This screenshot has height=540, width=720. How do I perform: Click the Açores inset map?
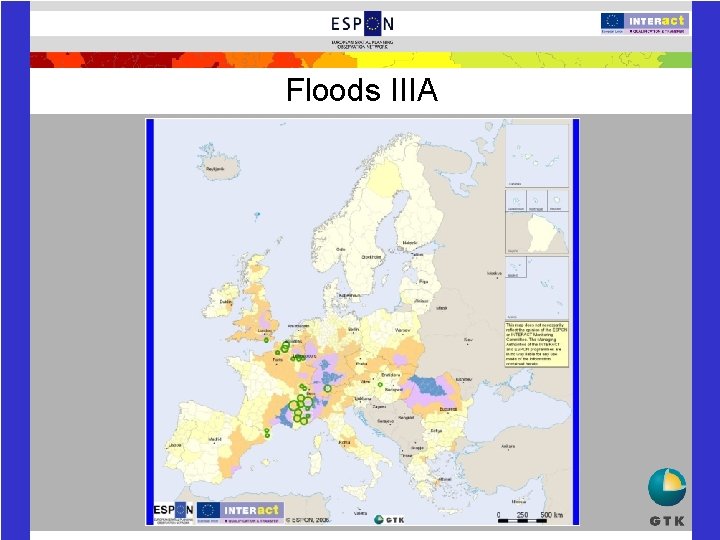coord(537,288)
